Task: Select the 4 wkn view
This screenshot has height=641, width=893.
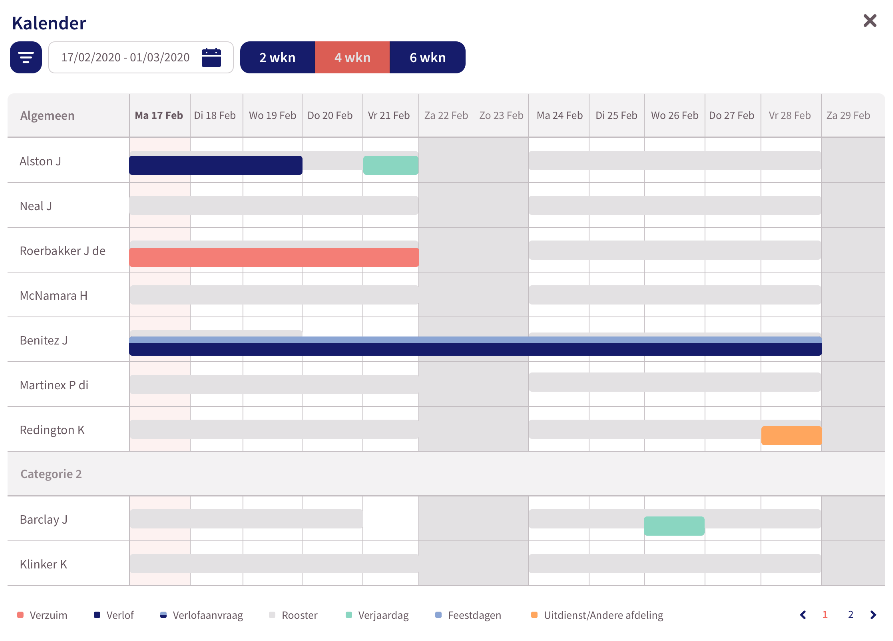Action: click(353, 57)
